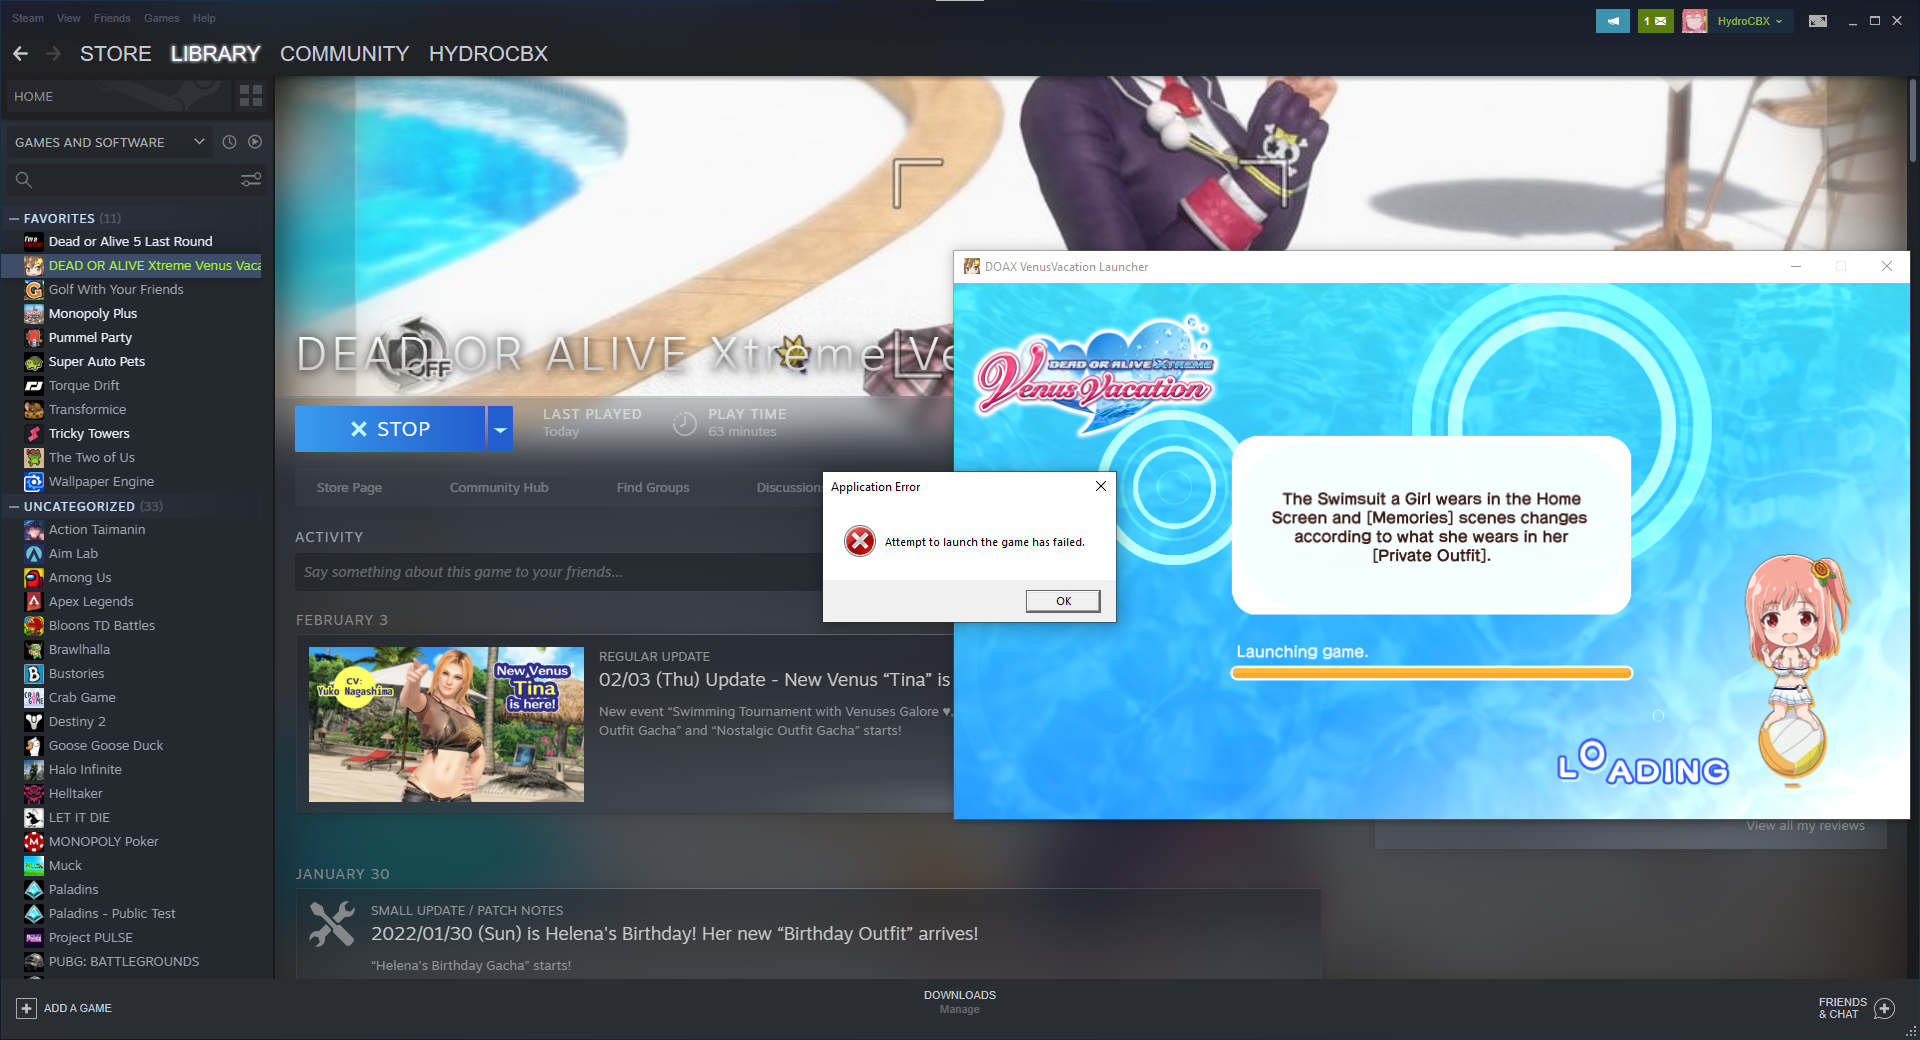1920x1040 pixels.
Task: Open the Steam menu
Action: [x=28, y=18]
